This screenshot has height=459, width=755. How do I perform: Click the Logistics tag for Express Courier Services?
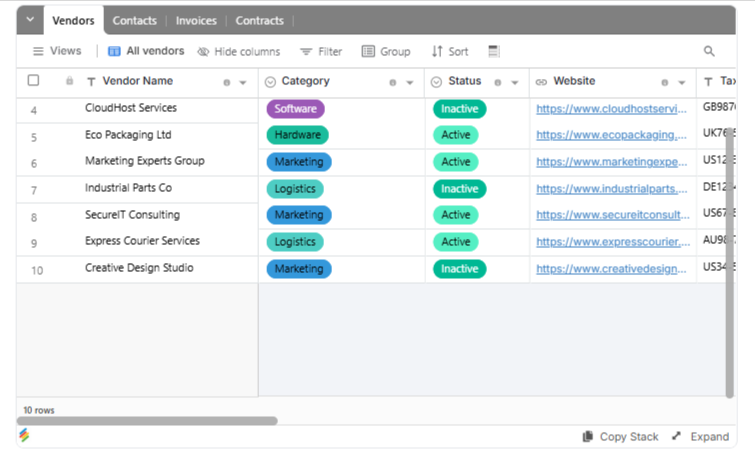point(295,242)
